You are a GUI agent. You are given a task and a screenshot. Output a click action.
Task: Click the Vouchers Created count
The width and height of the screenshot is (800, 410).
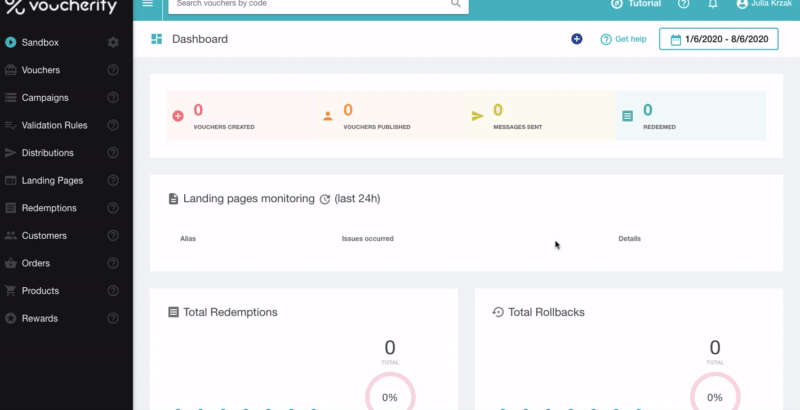point(198,110)
